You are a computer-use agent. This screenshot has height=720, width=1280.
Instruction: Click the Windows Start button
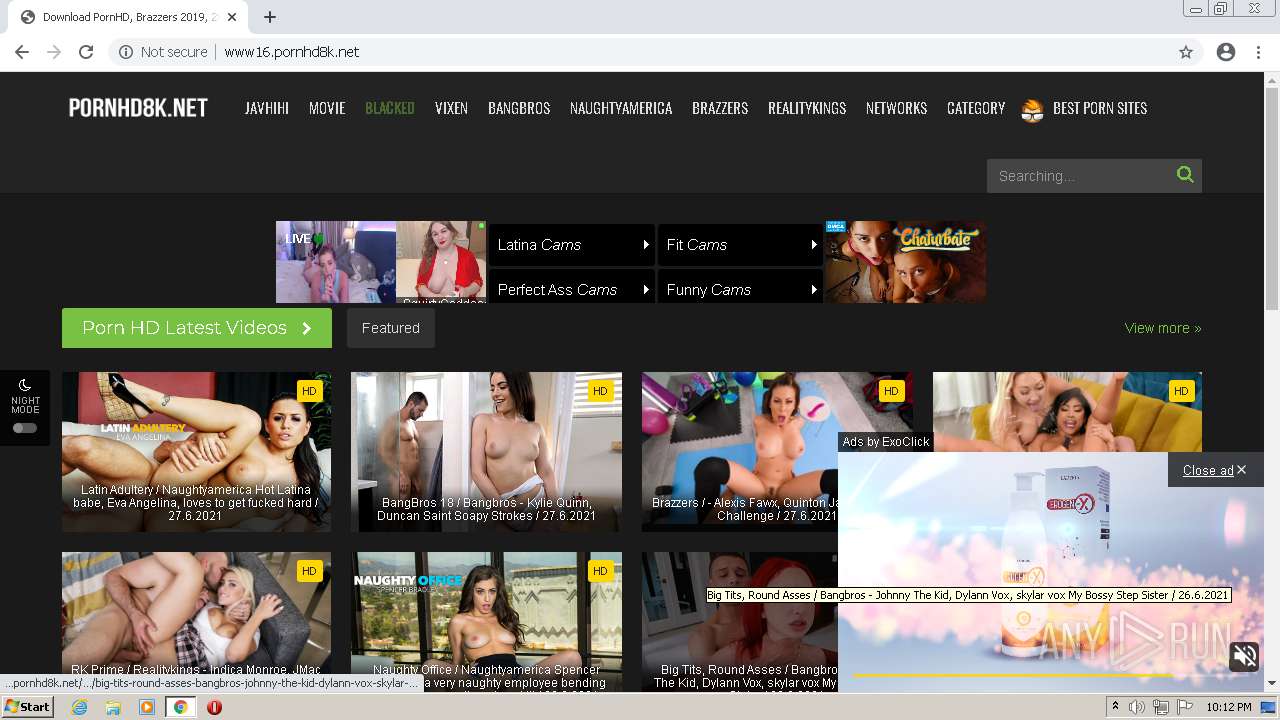click(x=28, y=707)
